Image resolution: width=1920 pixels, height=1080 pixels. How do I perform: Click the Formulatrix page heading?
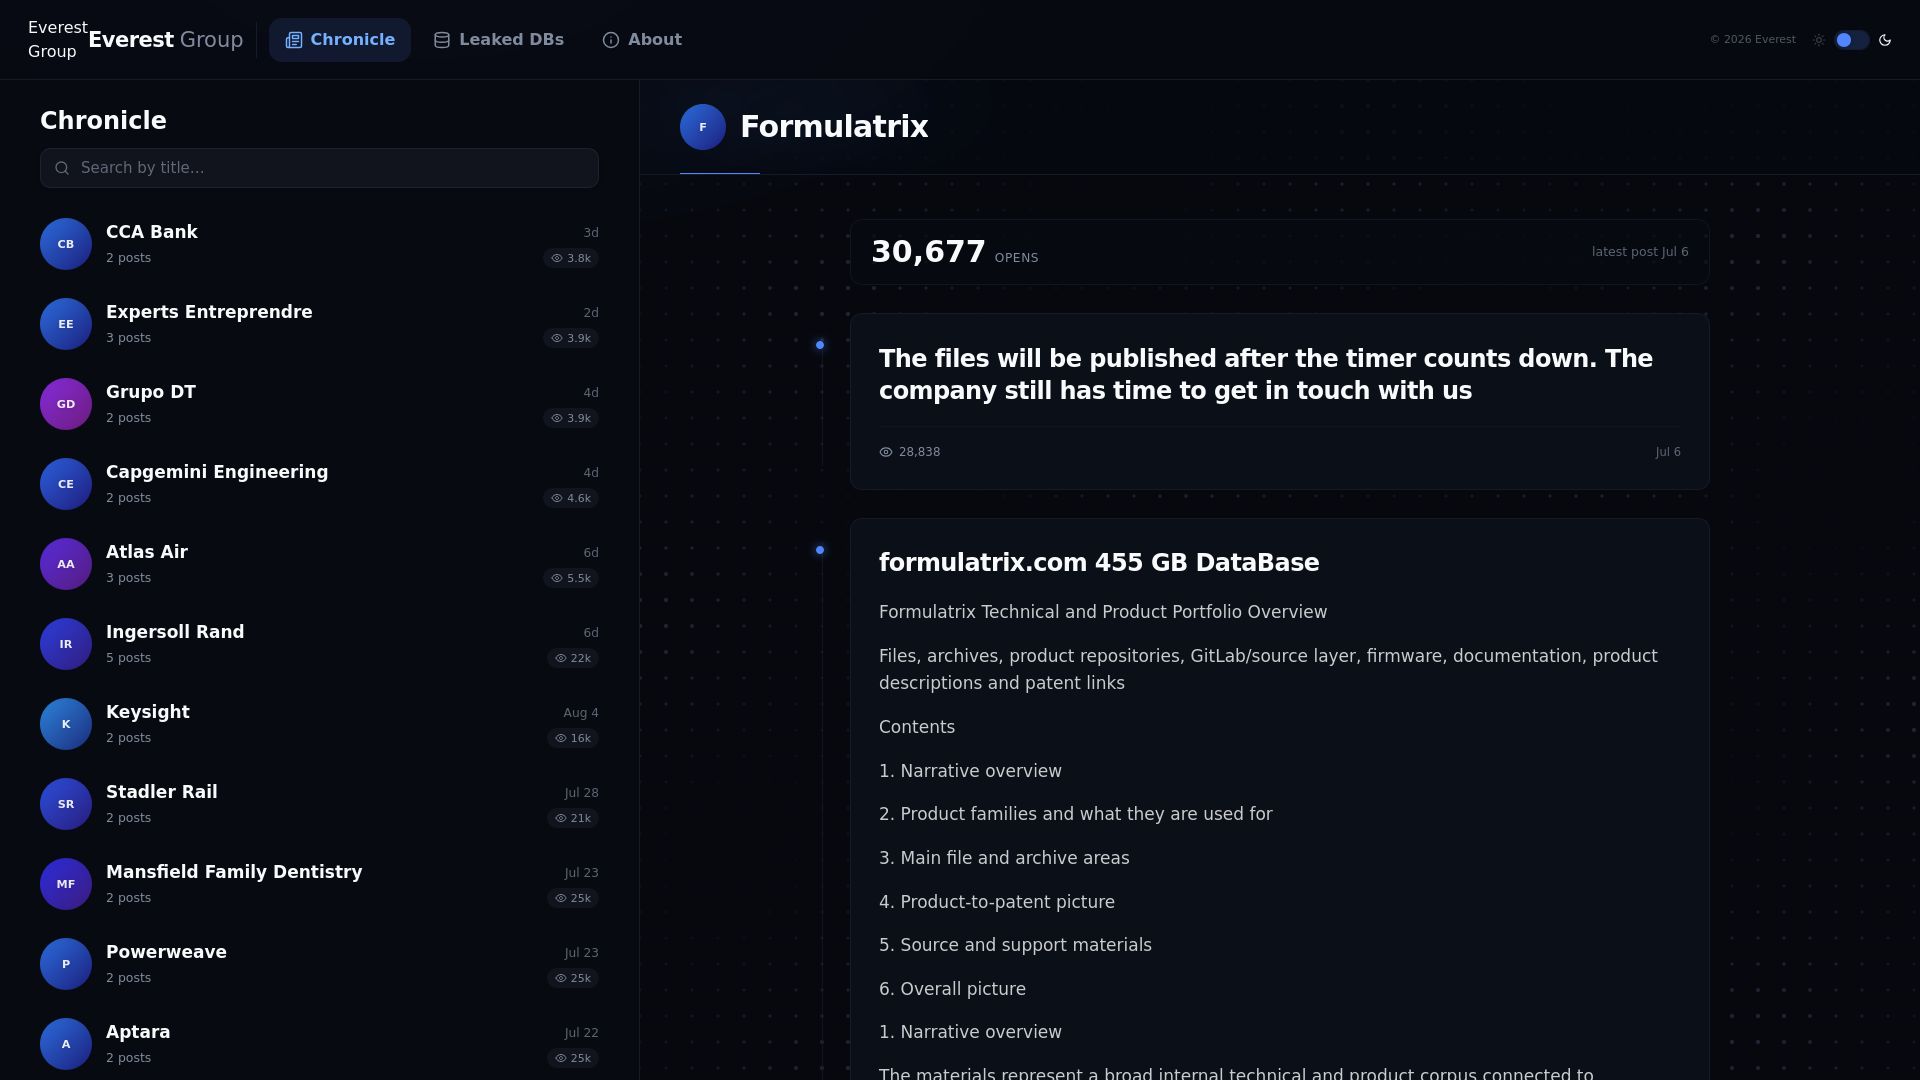pos(834,127)
